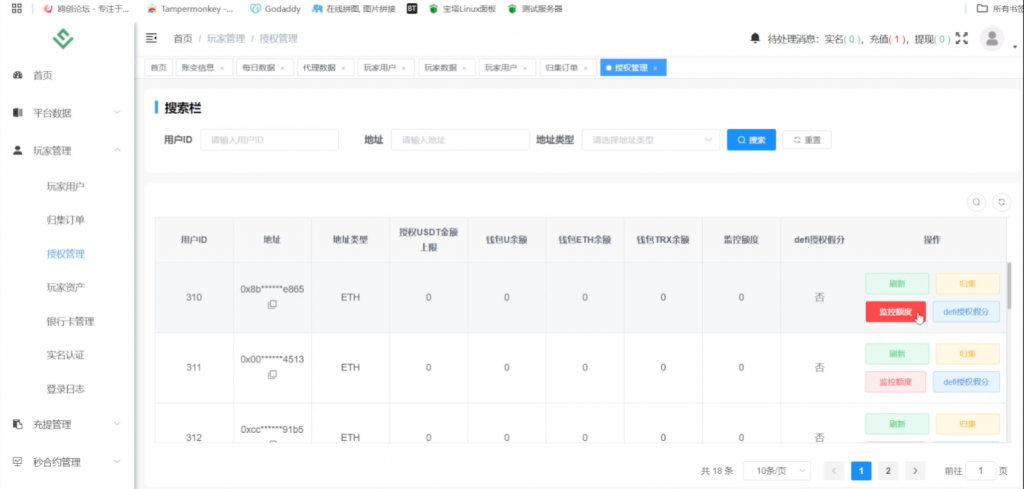This screenshot has height=489, width=1024.
Task: Open the BT bookmark icon
Action: tap(411, 9)
